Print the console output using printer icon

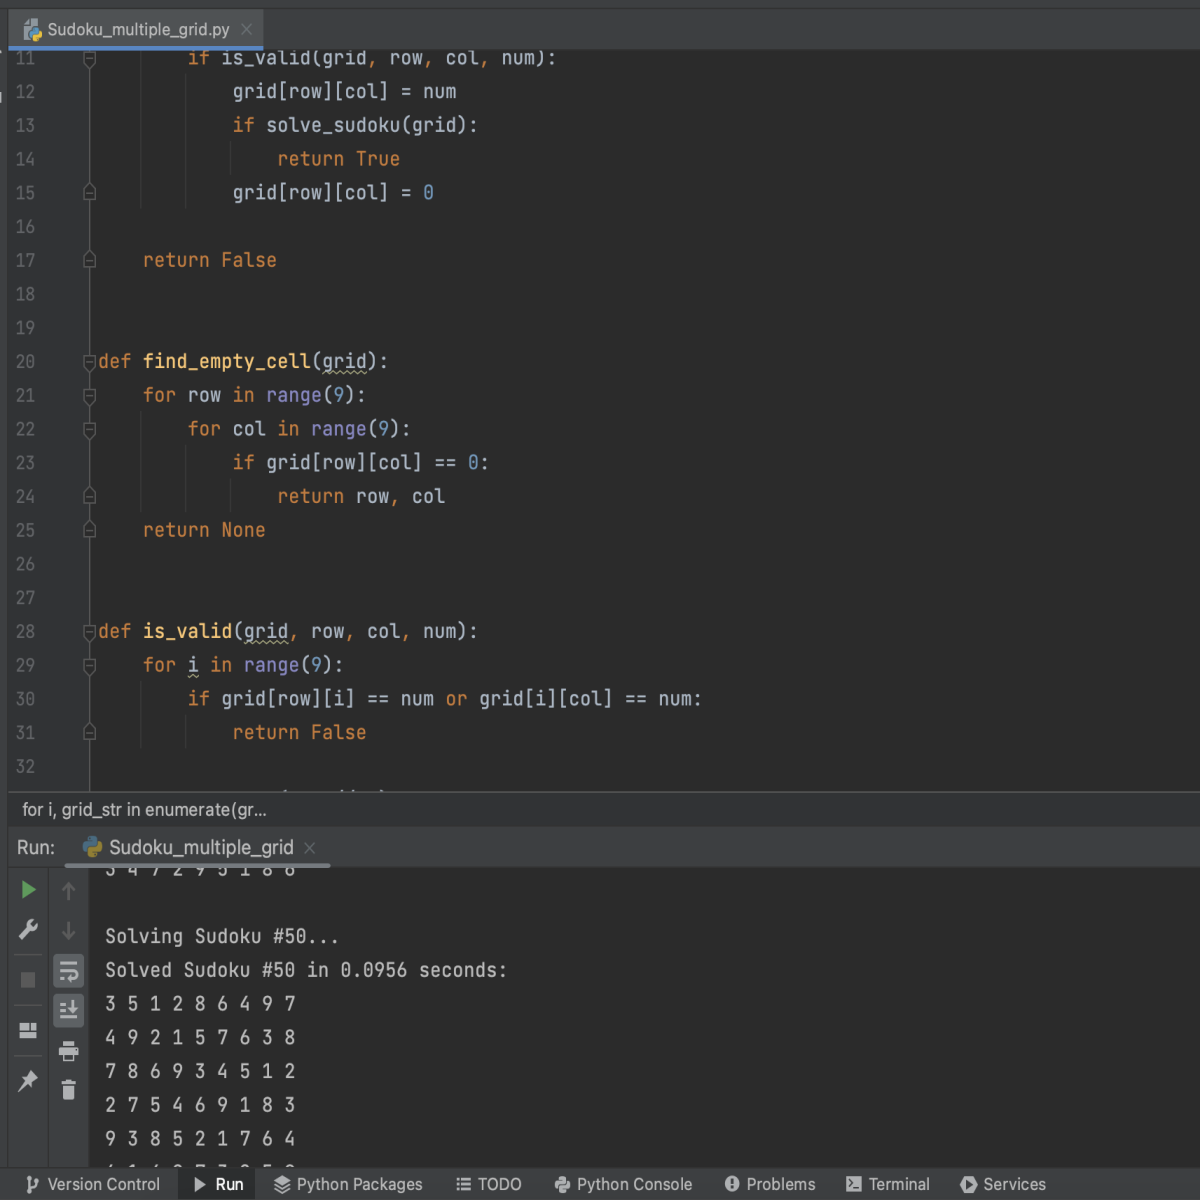tap(68, 1051)
